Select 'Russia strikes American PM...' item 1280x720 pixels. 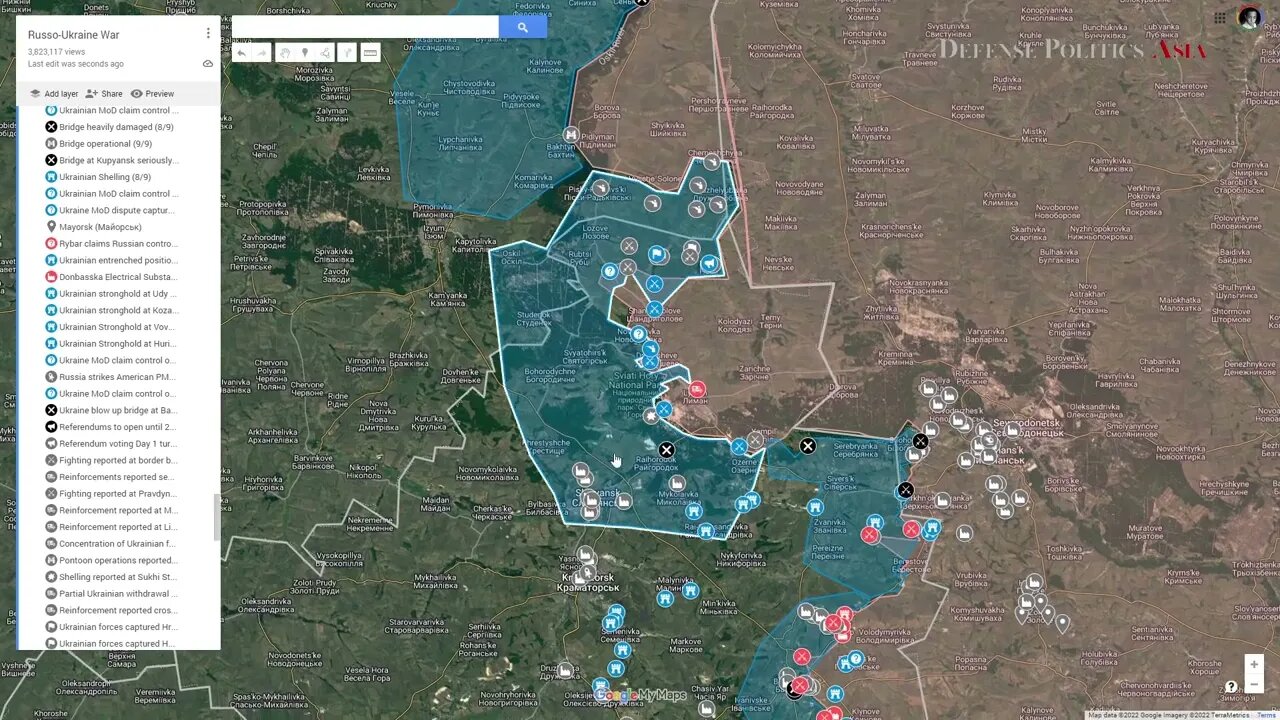click(x=118, y=377)
